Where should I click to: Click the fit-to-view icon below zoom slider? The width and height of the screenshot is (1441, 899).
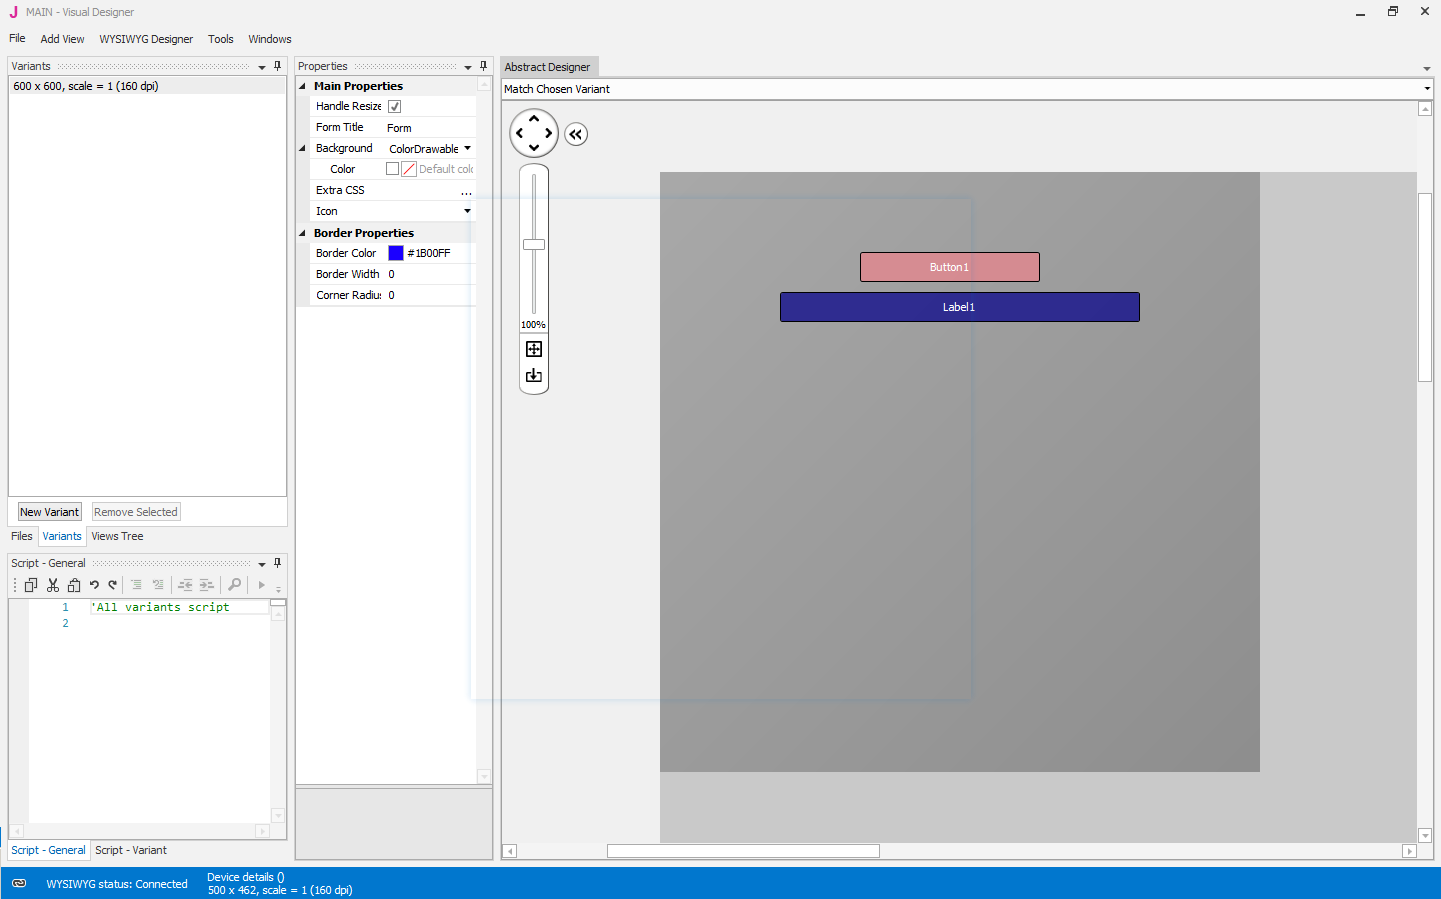(x=534, y=349)
